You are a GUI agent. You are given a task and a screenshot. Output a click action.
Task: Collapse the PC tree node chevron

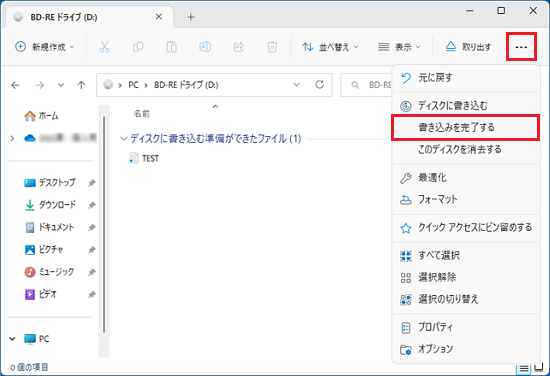12,339
